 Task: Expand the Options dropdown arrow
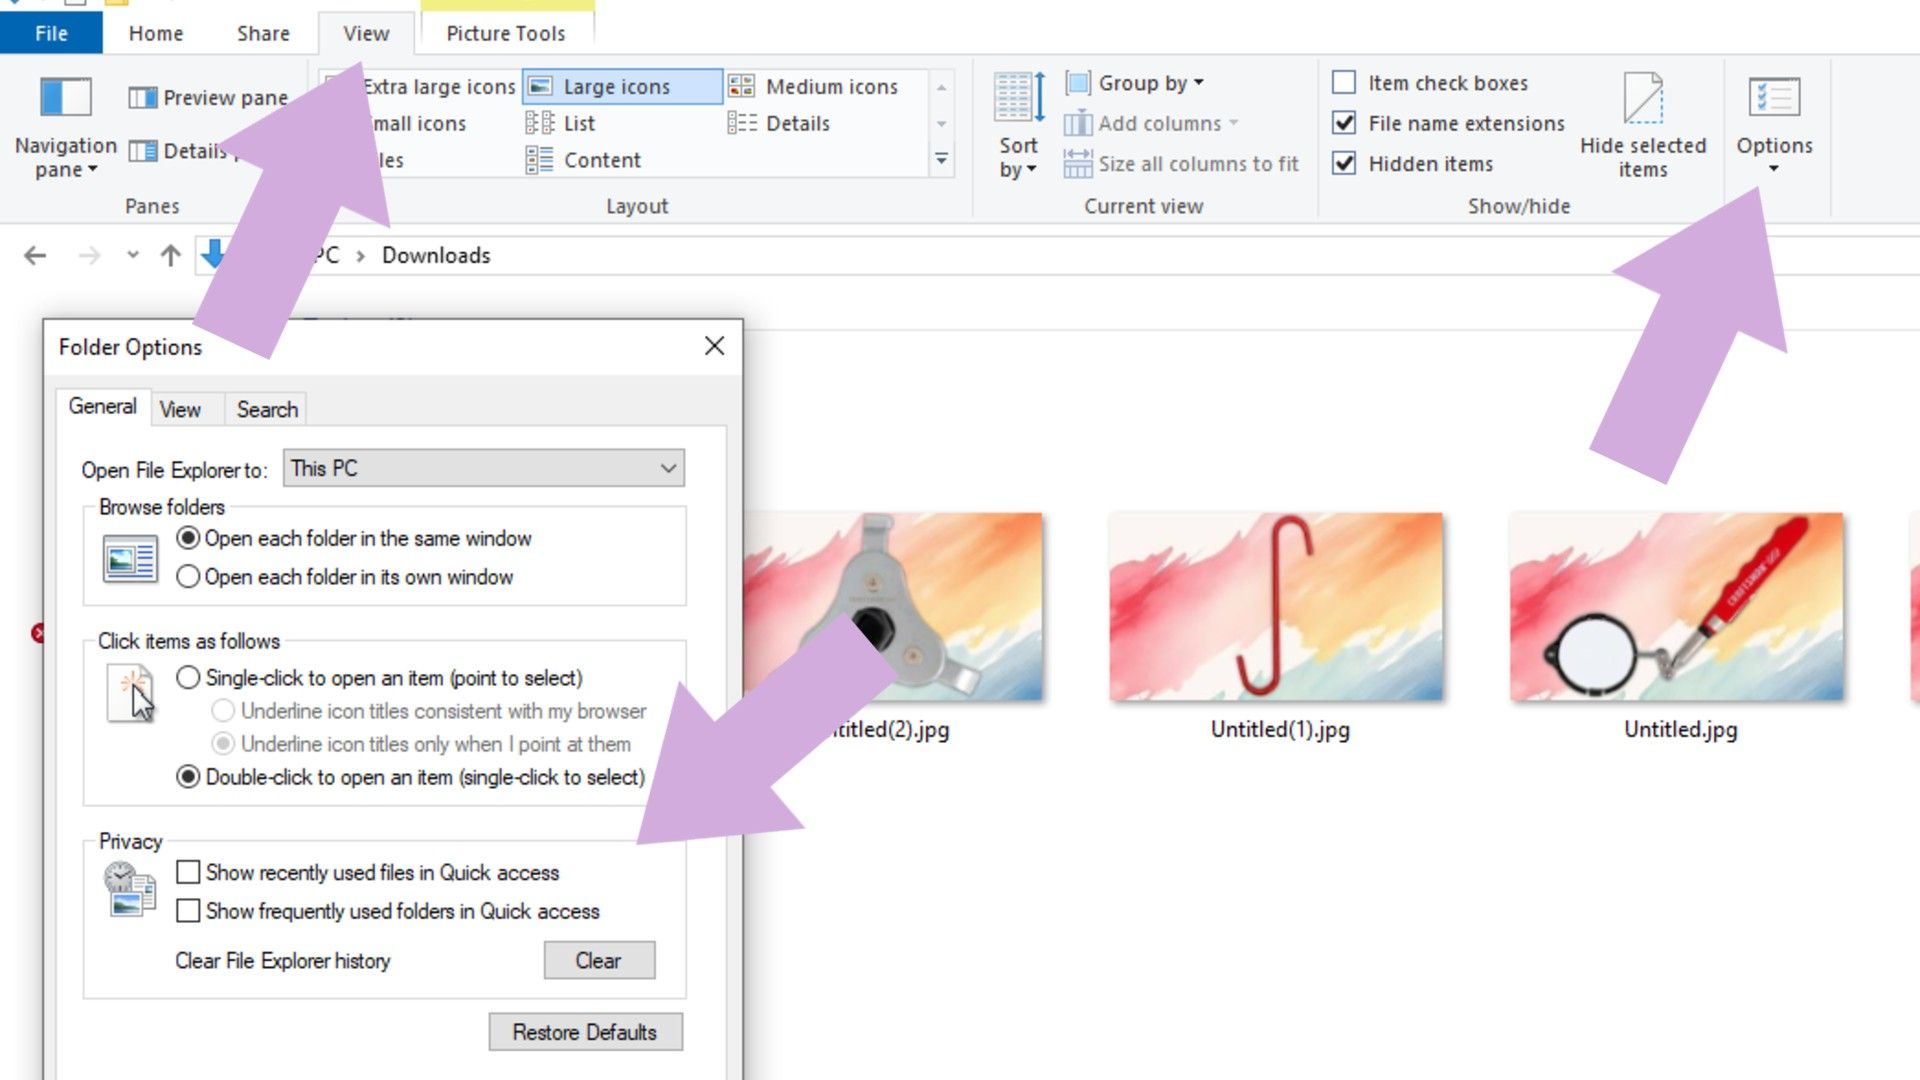pyautogui.click(x=1774, y=169)
